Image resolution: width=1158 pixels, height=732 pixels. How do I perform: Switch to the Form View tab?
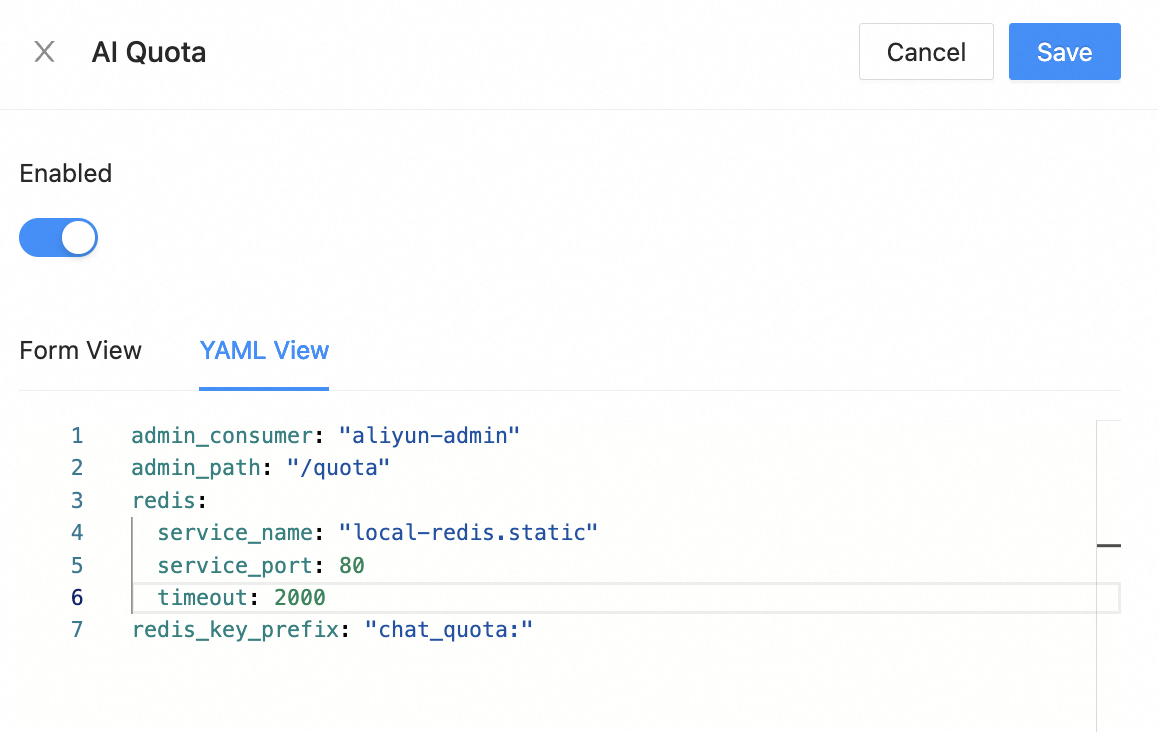81,351
